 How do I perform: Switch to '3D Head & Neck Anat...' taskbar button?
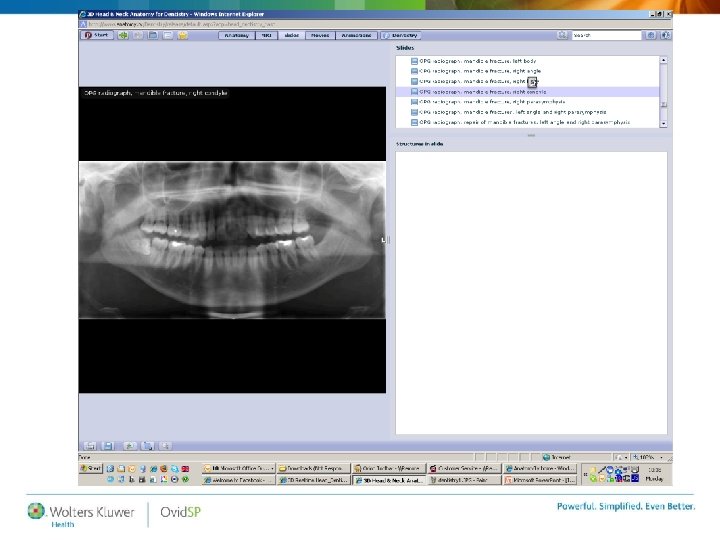point(389,480)
